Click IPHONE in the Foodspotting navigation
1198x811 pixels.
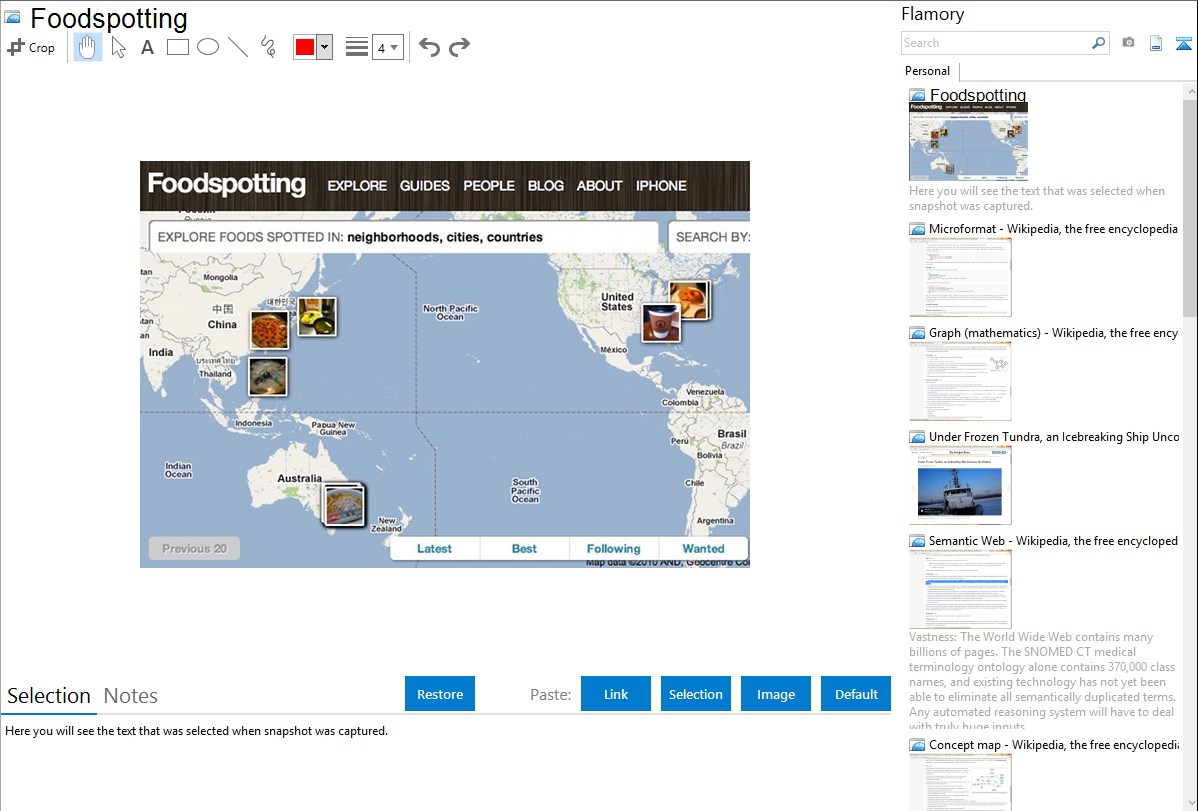coord(661,186)
